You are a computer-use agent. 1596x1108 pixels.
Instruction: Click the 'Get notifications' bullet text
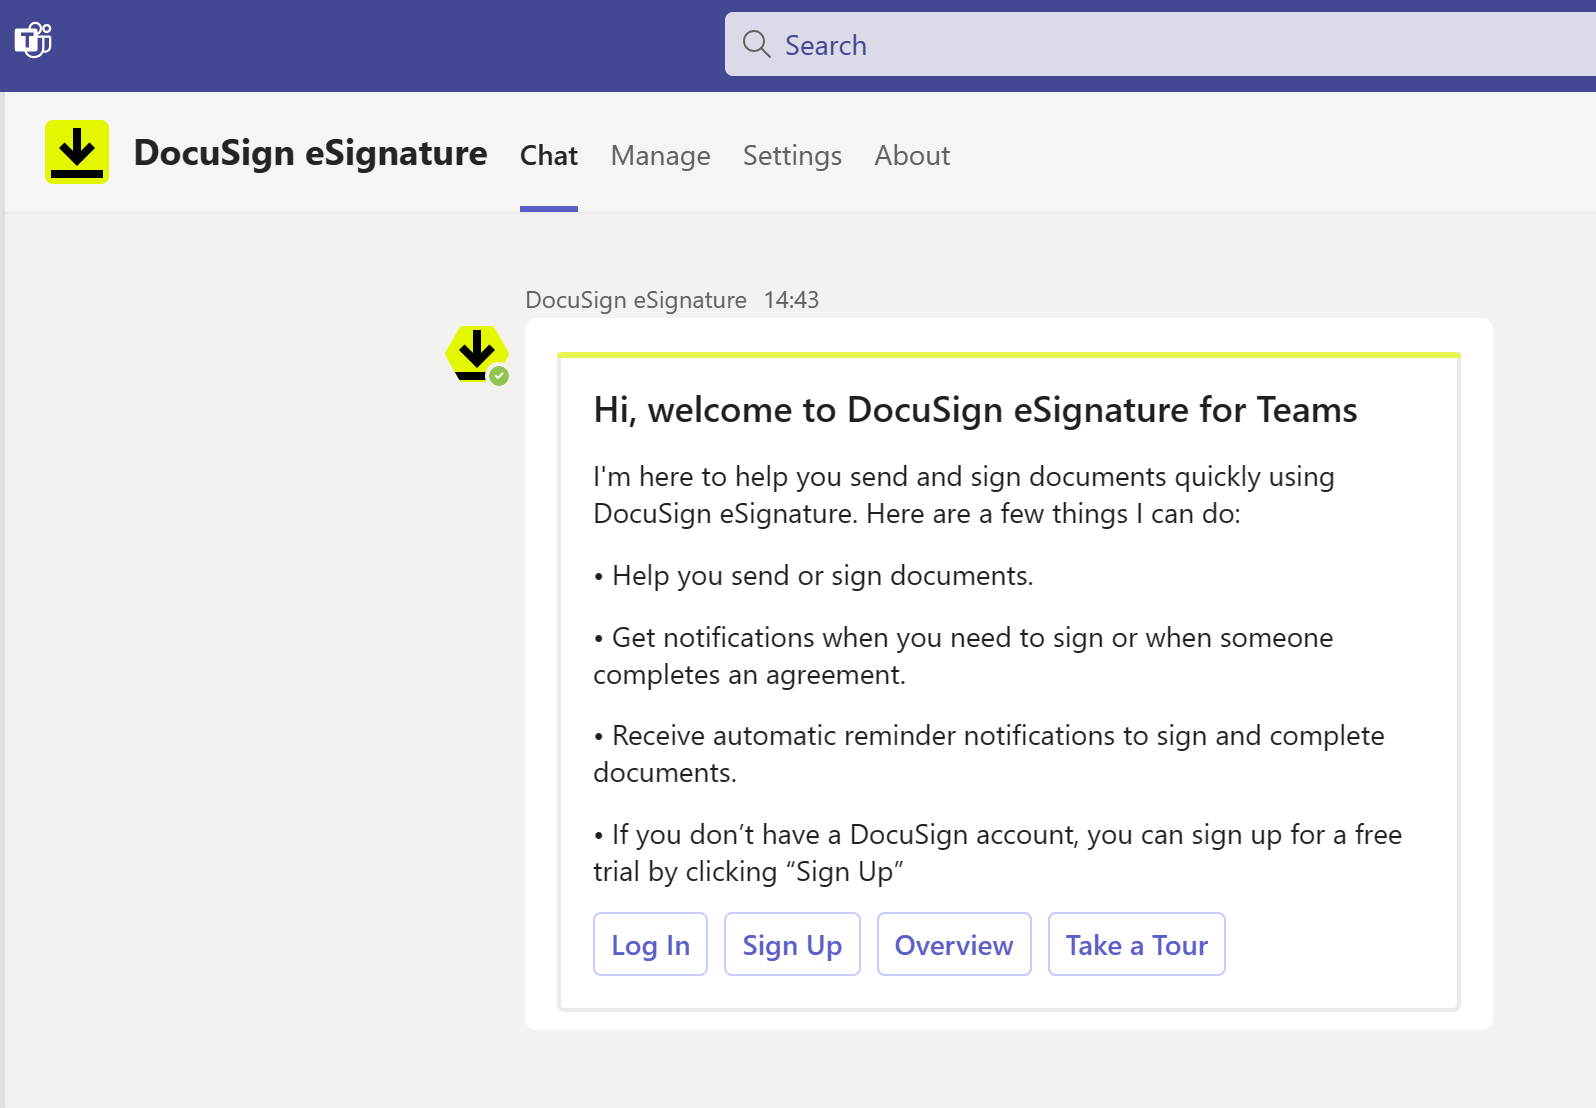click(x=964, y=656)
